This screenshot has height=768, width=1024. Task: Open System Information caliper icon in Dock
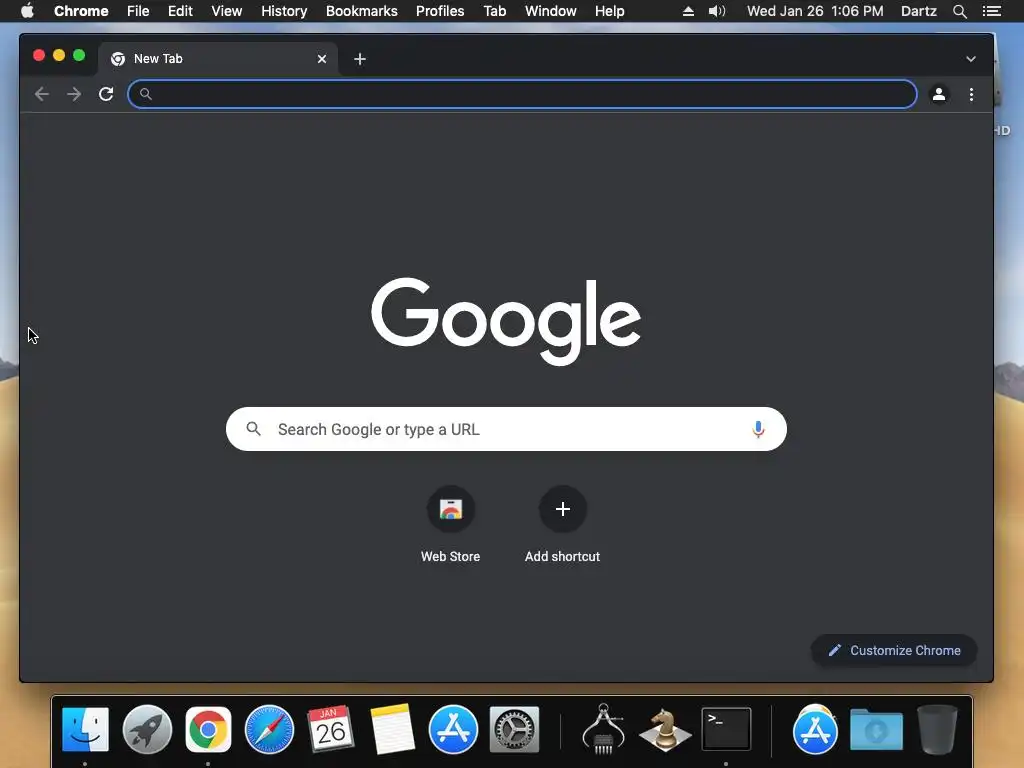click(603, 729)
